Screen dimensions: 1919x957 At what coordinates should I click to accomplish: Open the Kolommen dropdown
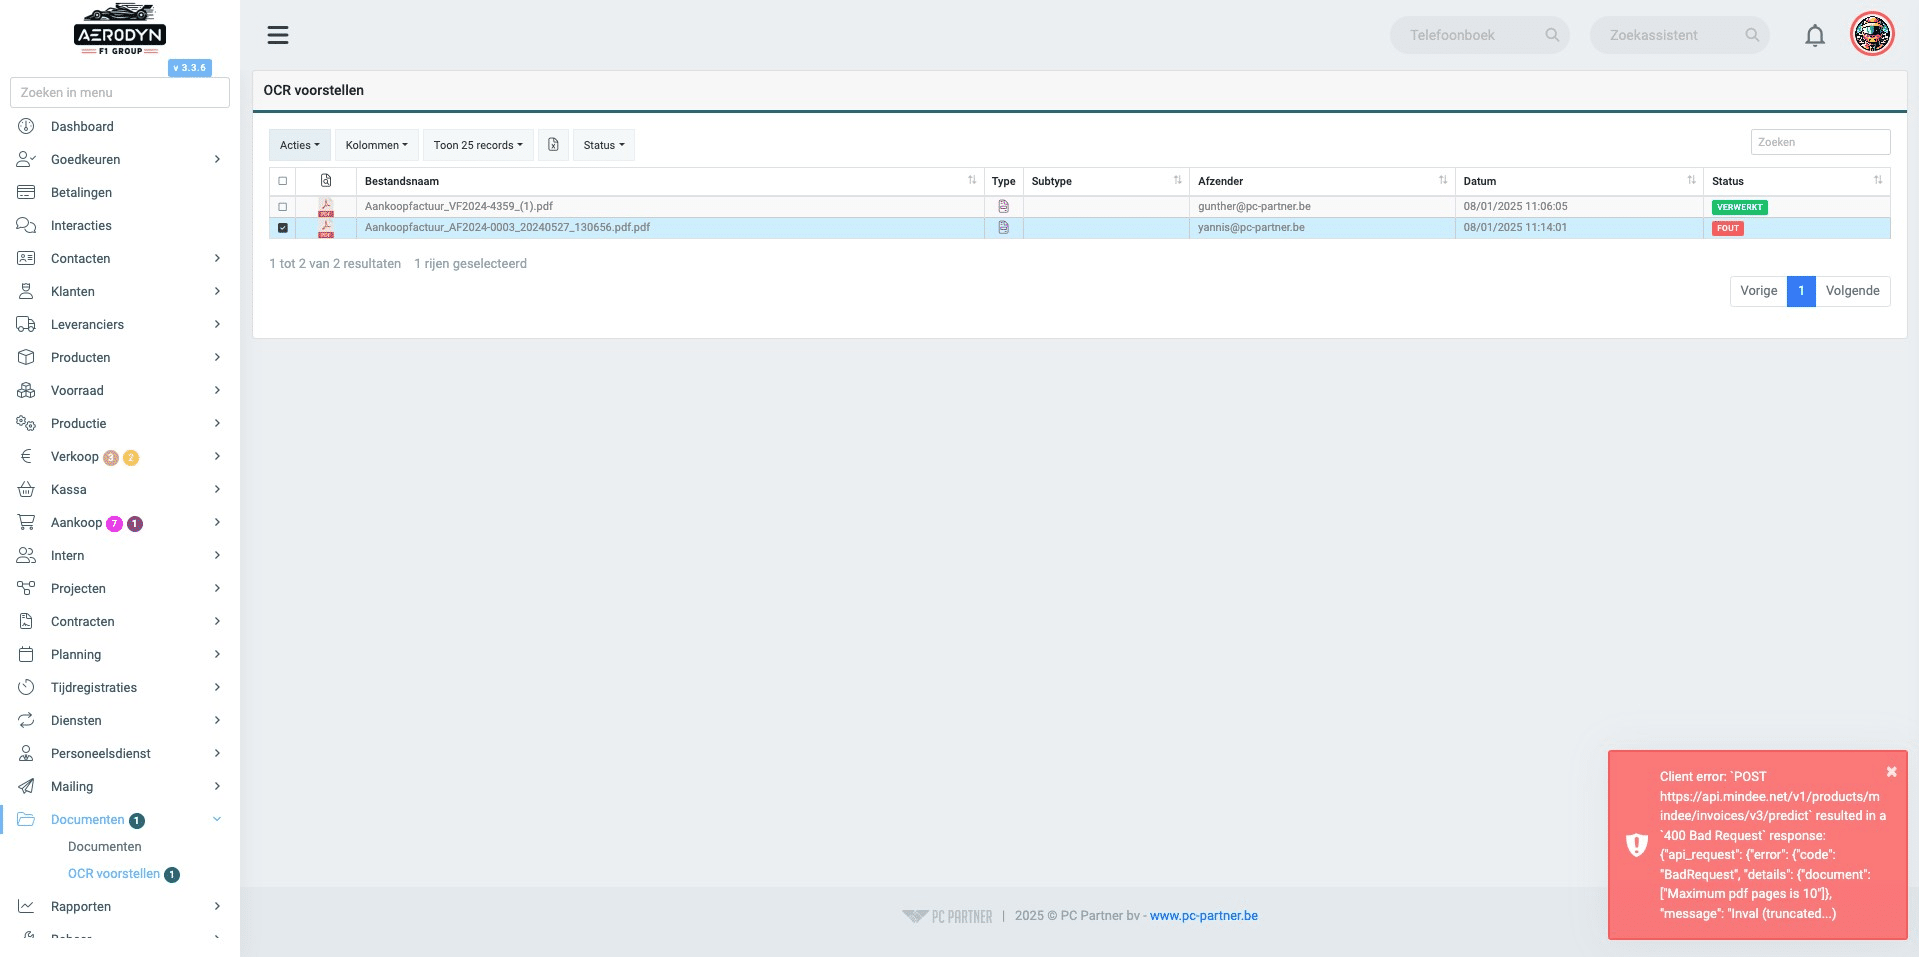pos(376,145)
